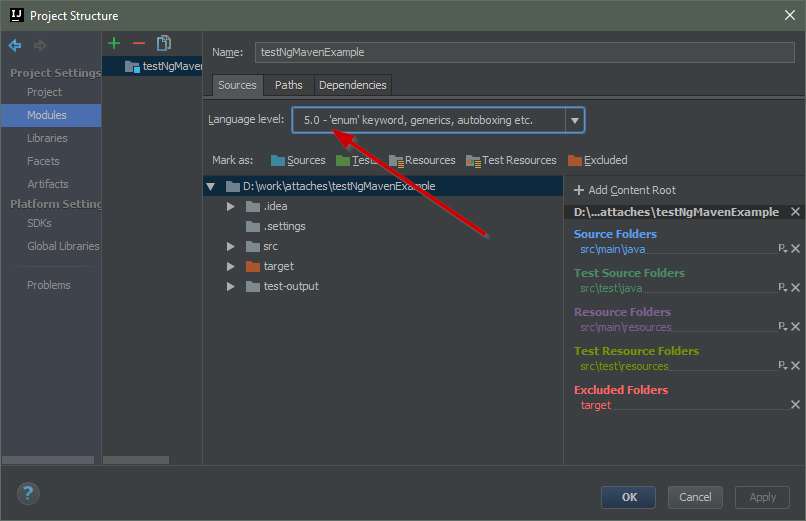Mark folder as Resources
The width and height of the screenshot is (806, 521).
click(422, 160)
